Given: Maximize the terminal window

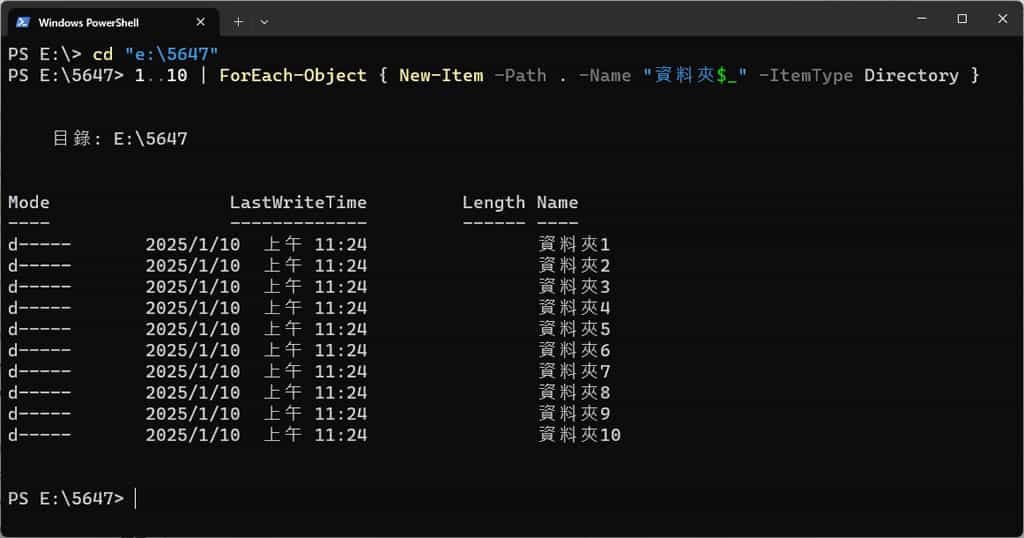Looking at the screenshot, I should point(962,18).
